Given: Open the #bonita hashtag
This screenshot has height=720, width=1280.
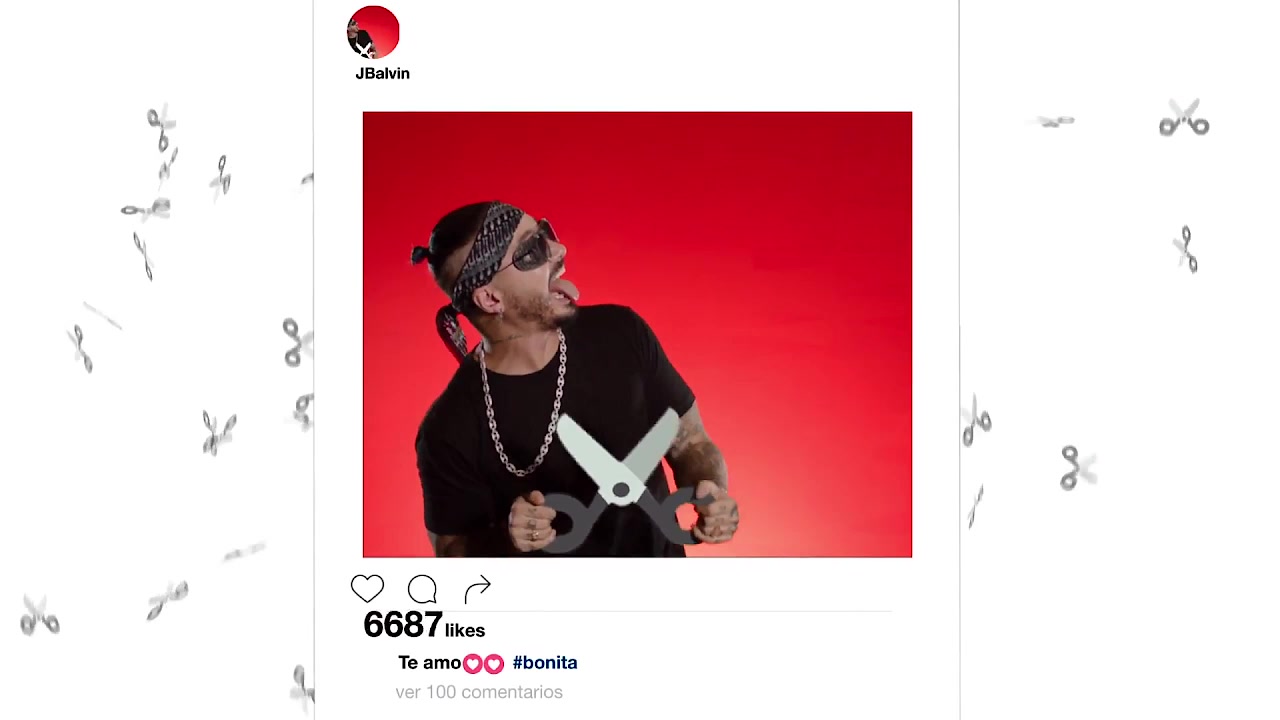Looking at the screenshot, I should click(x=545, y=662).
